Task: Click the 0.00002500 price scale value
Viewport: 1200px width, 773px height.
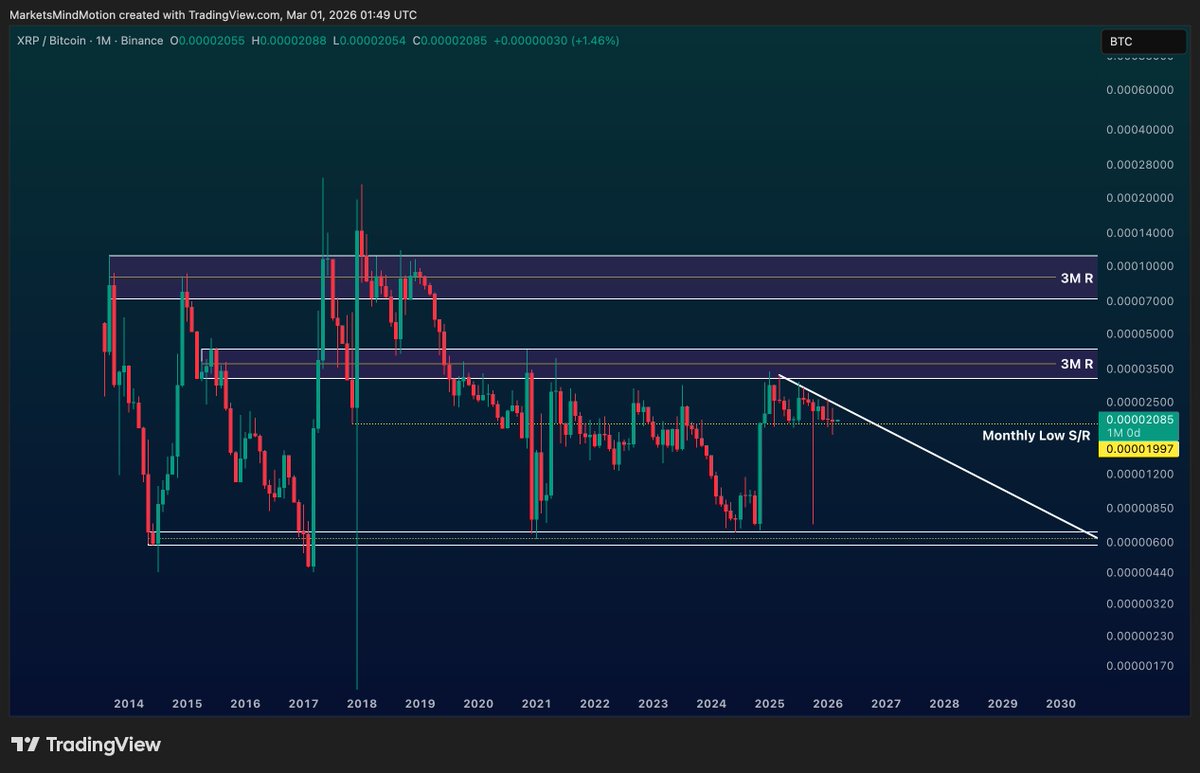Action: point(1139,402)
